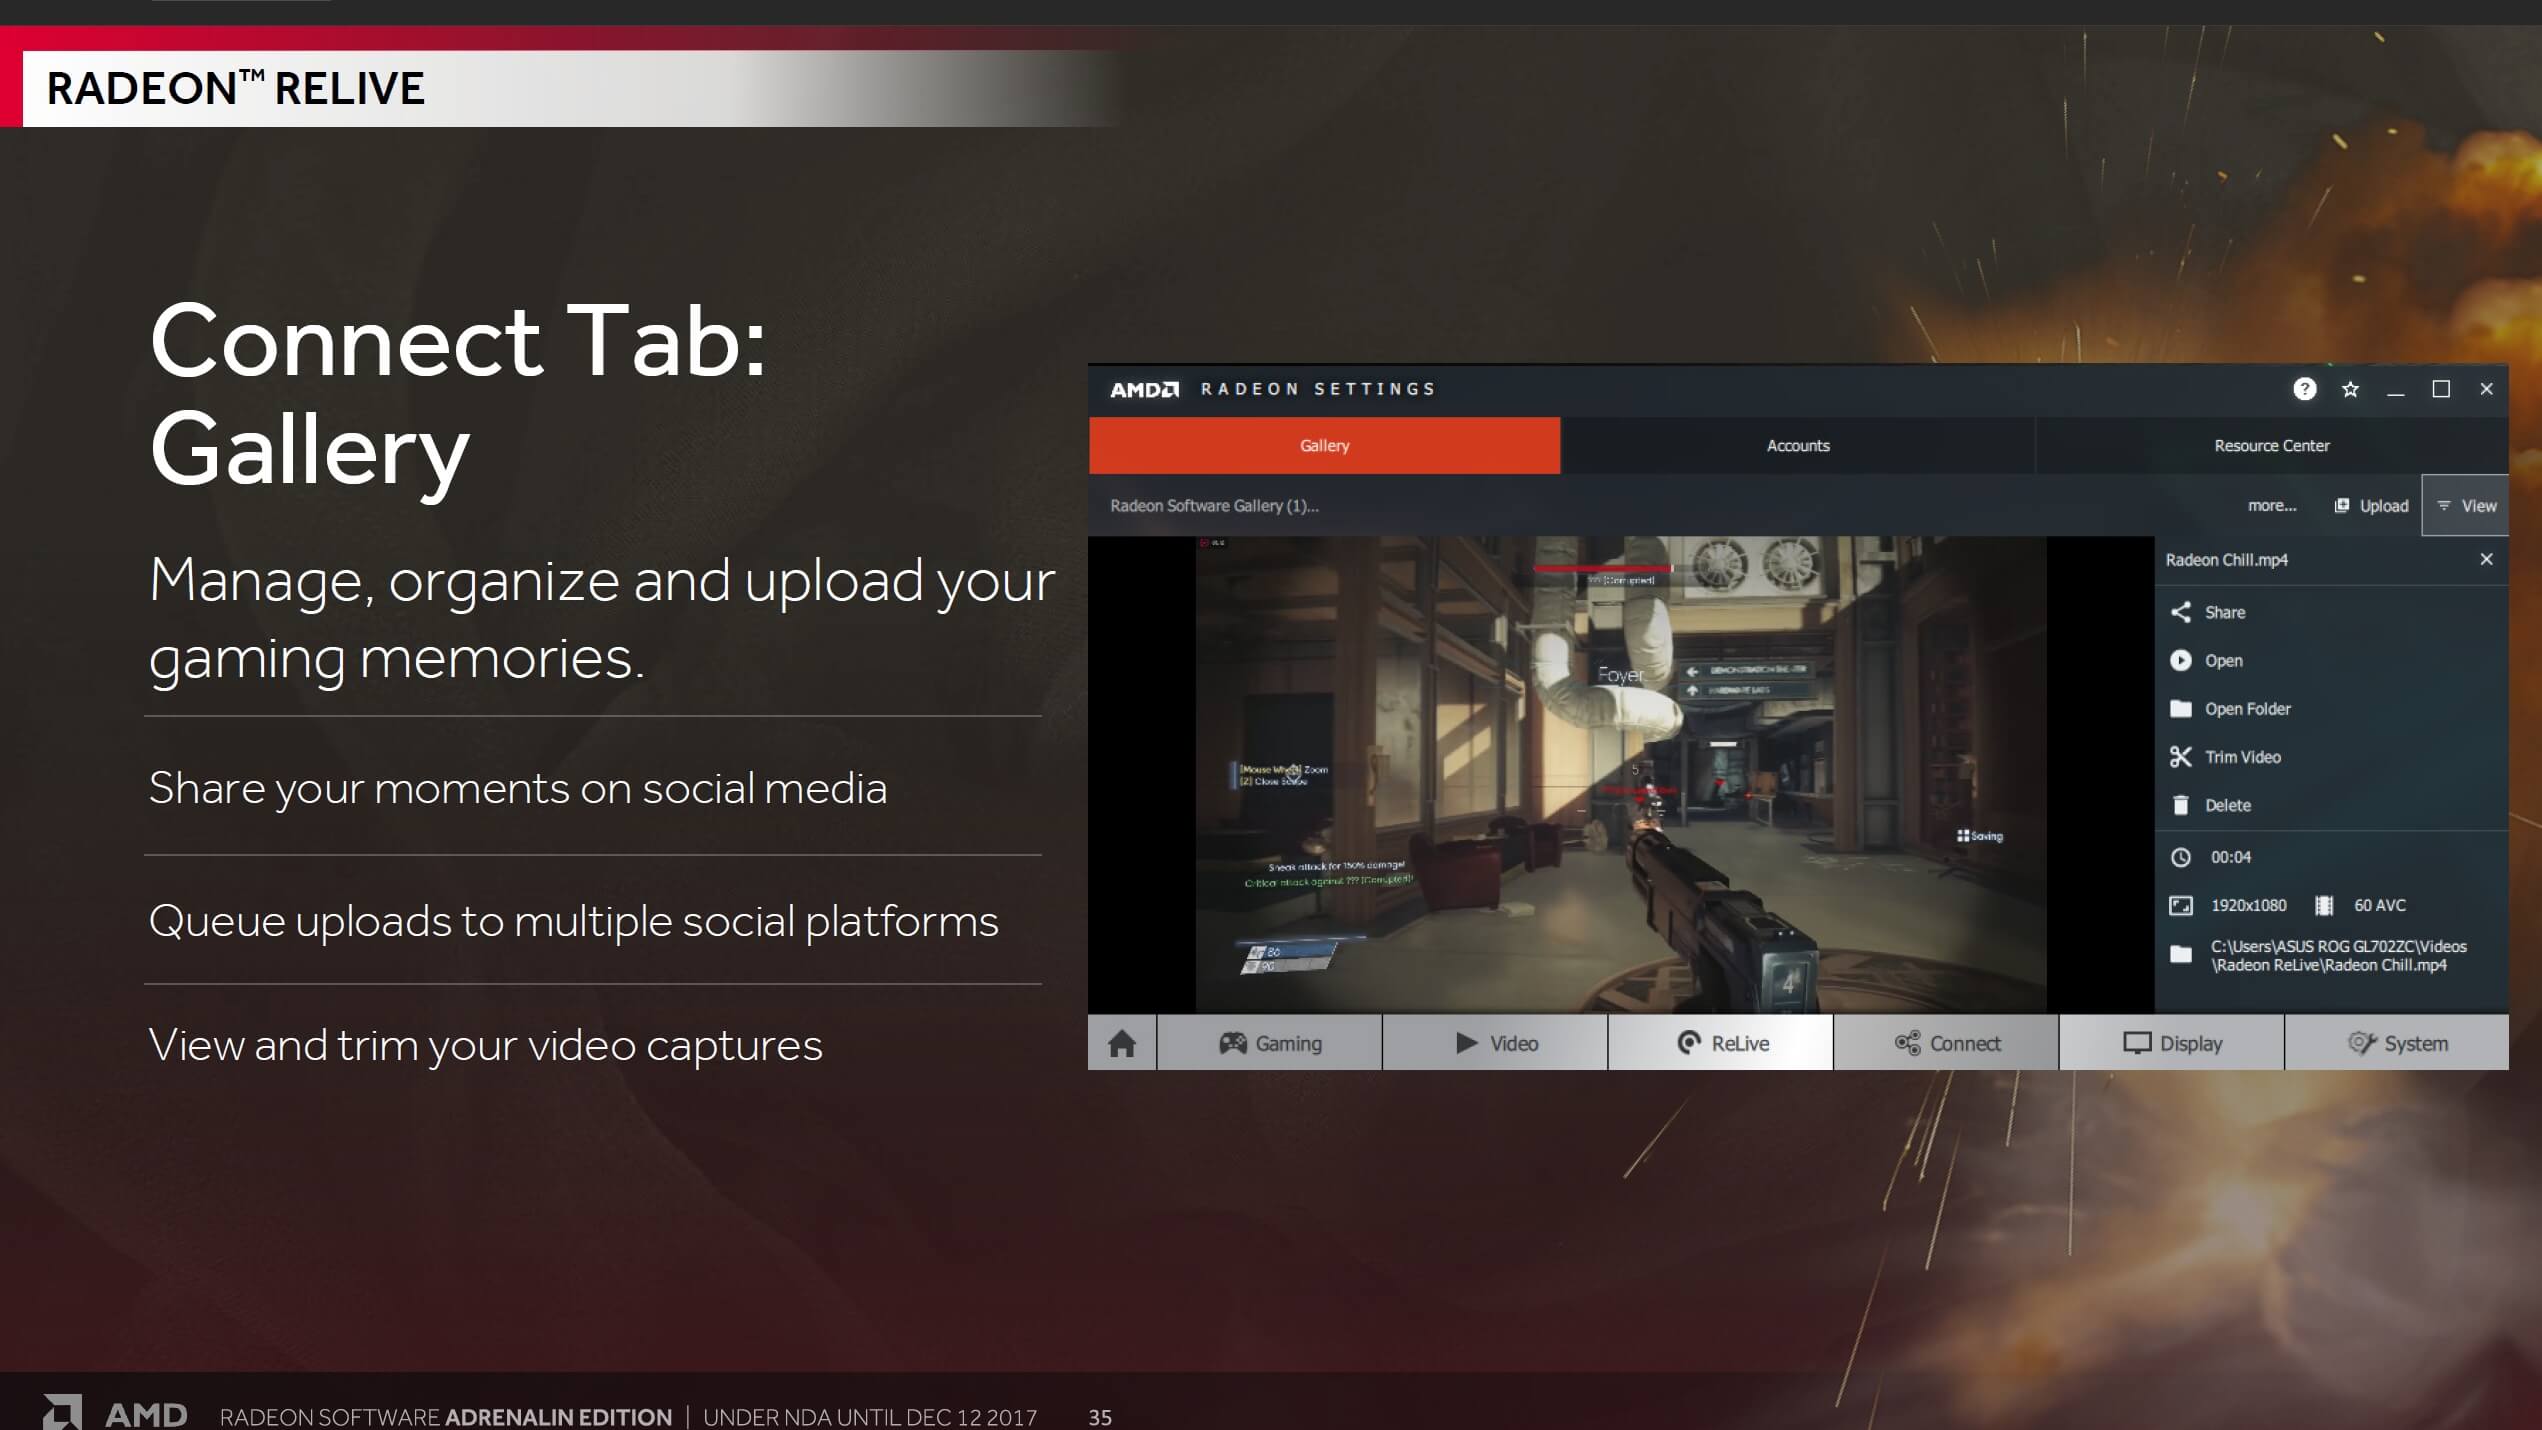This screenshot has width=2542, height=1430.
Task: Click the Upload button
Action: click(x=2371, y=506)
